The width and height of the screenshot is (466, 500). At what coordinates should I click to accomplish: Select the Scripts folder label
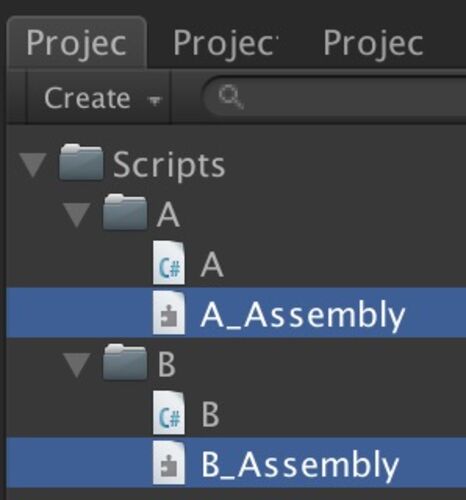[169, 165]
